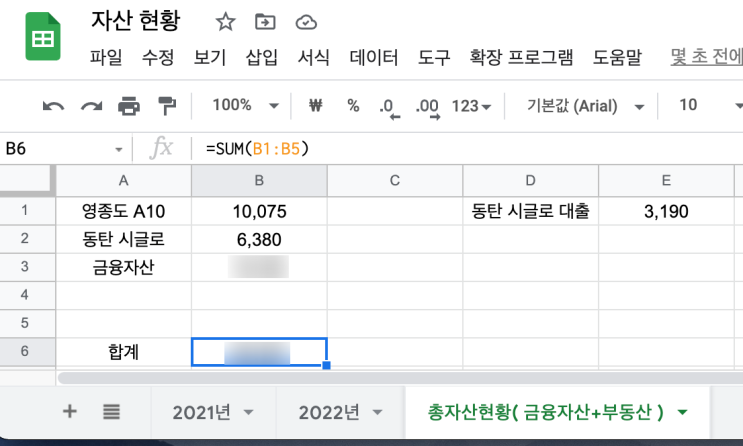The height and width of the screenshot is (446, 743).
Task: Click the move to folder icon
Action: pos(265,22)
